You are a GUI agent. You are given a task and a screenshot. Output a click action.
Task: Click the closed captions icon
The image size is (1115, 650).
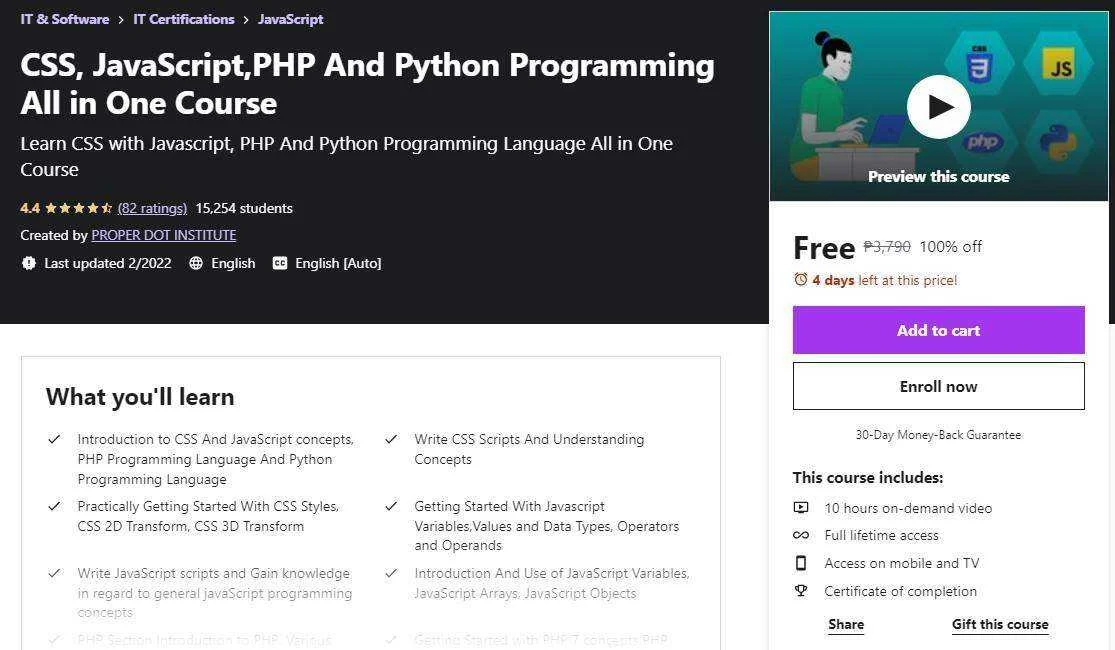[x=280, y=263]
